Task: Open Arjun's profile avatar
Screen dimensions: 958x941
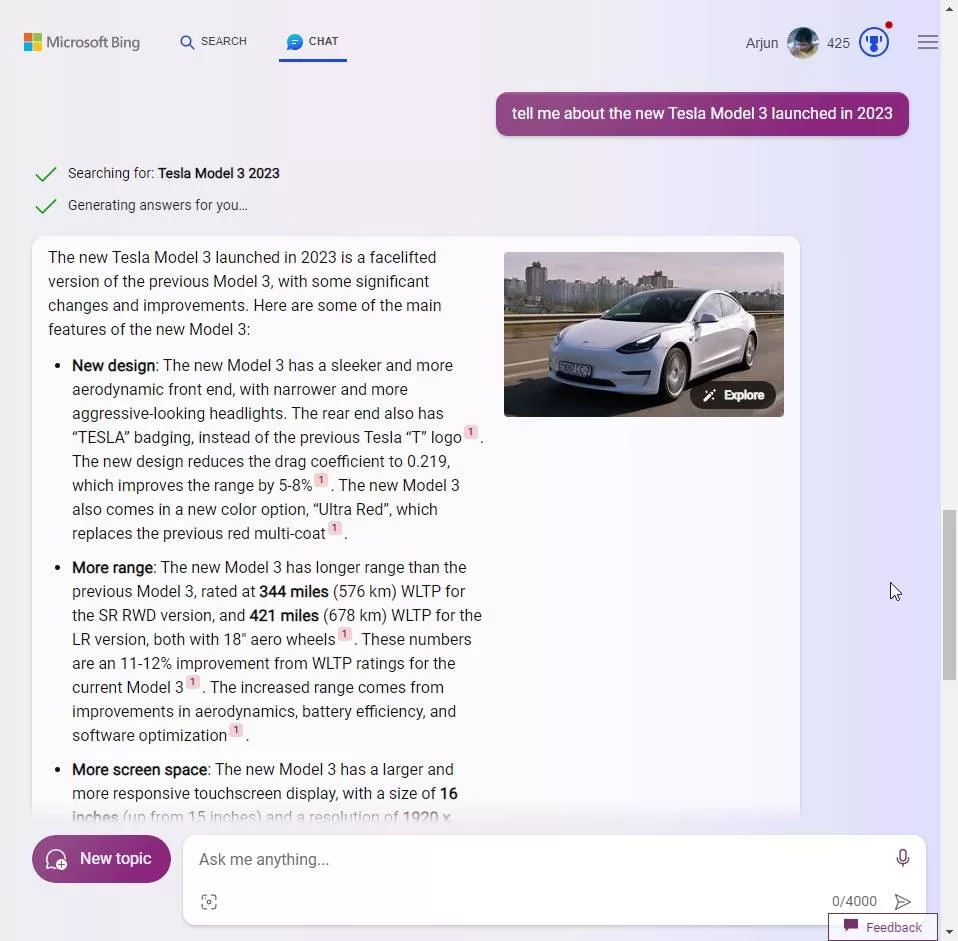Action: (802, 43)
